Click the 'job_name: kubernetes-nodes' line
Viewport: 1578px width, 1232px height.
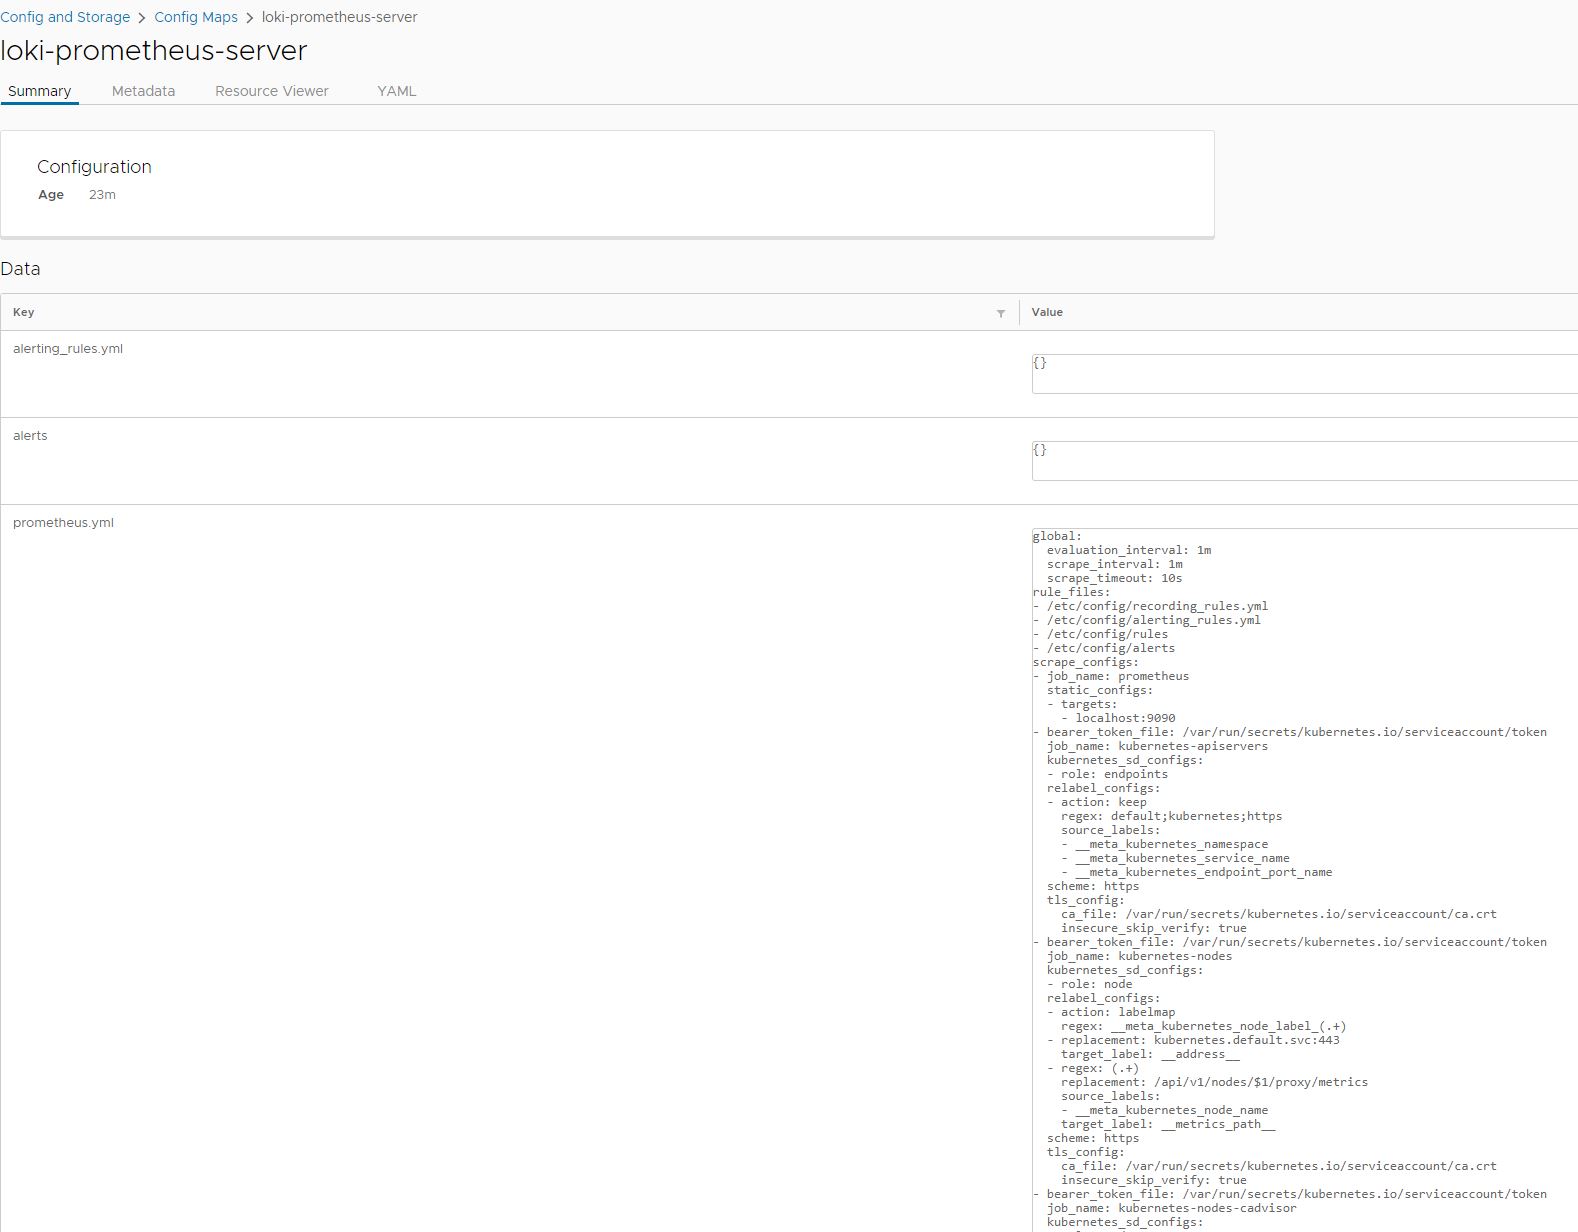click(1139, 956)
